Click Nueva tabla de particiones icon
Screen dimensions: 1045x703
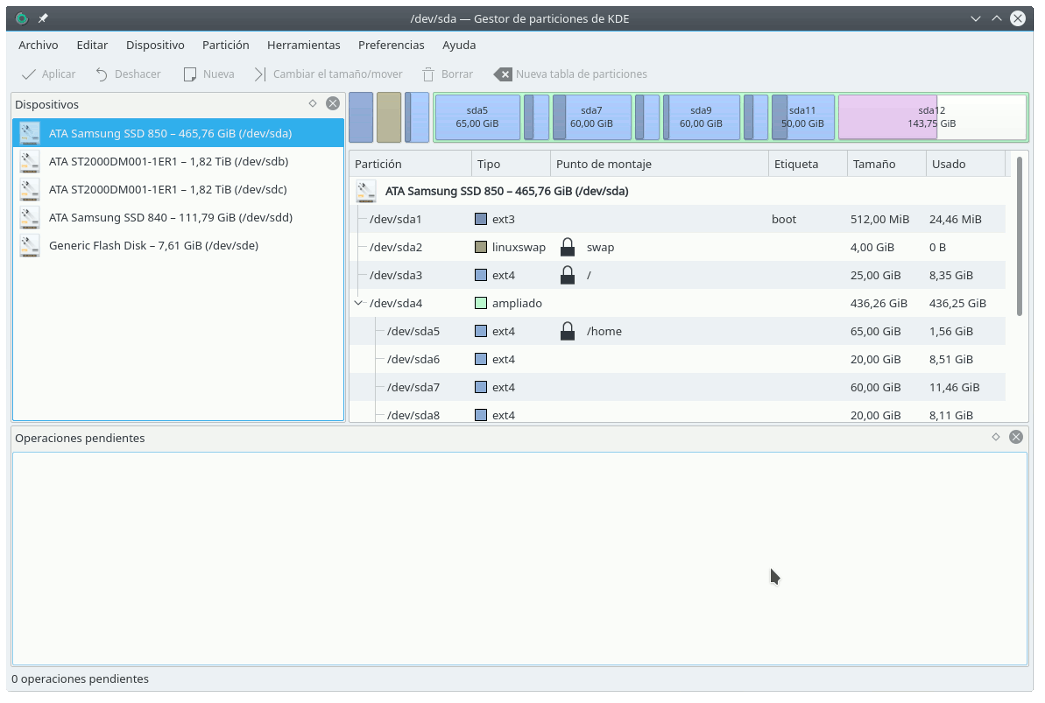[503, 74]
